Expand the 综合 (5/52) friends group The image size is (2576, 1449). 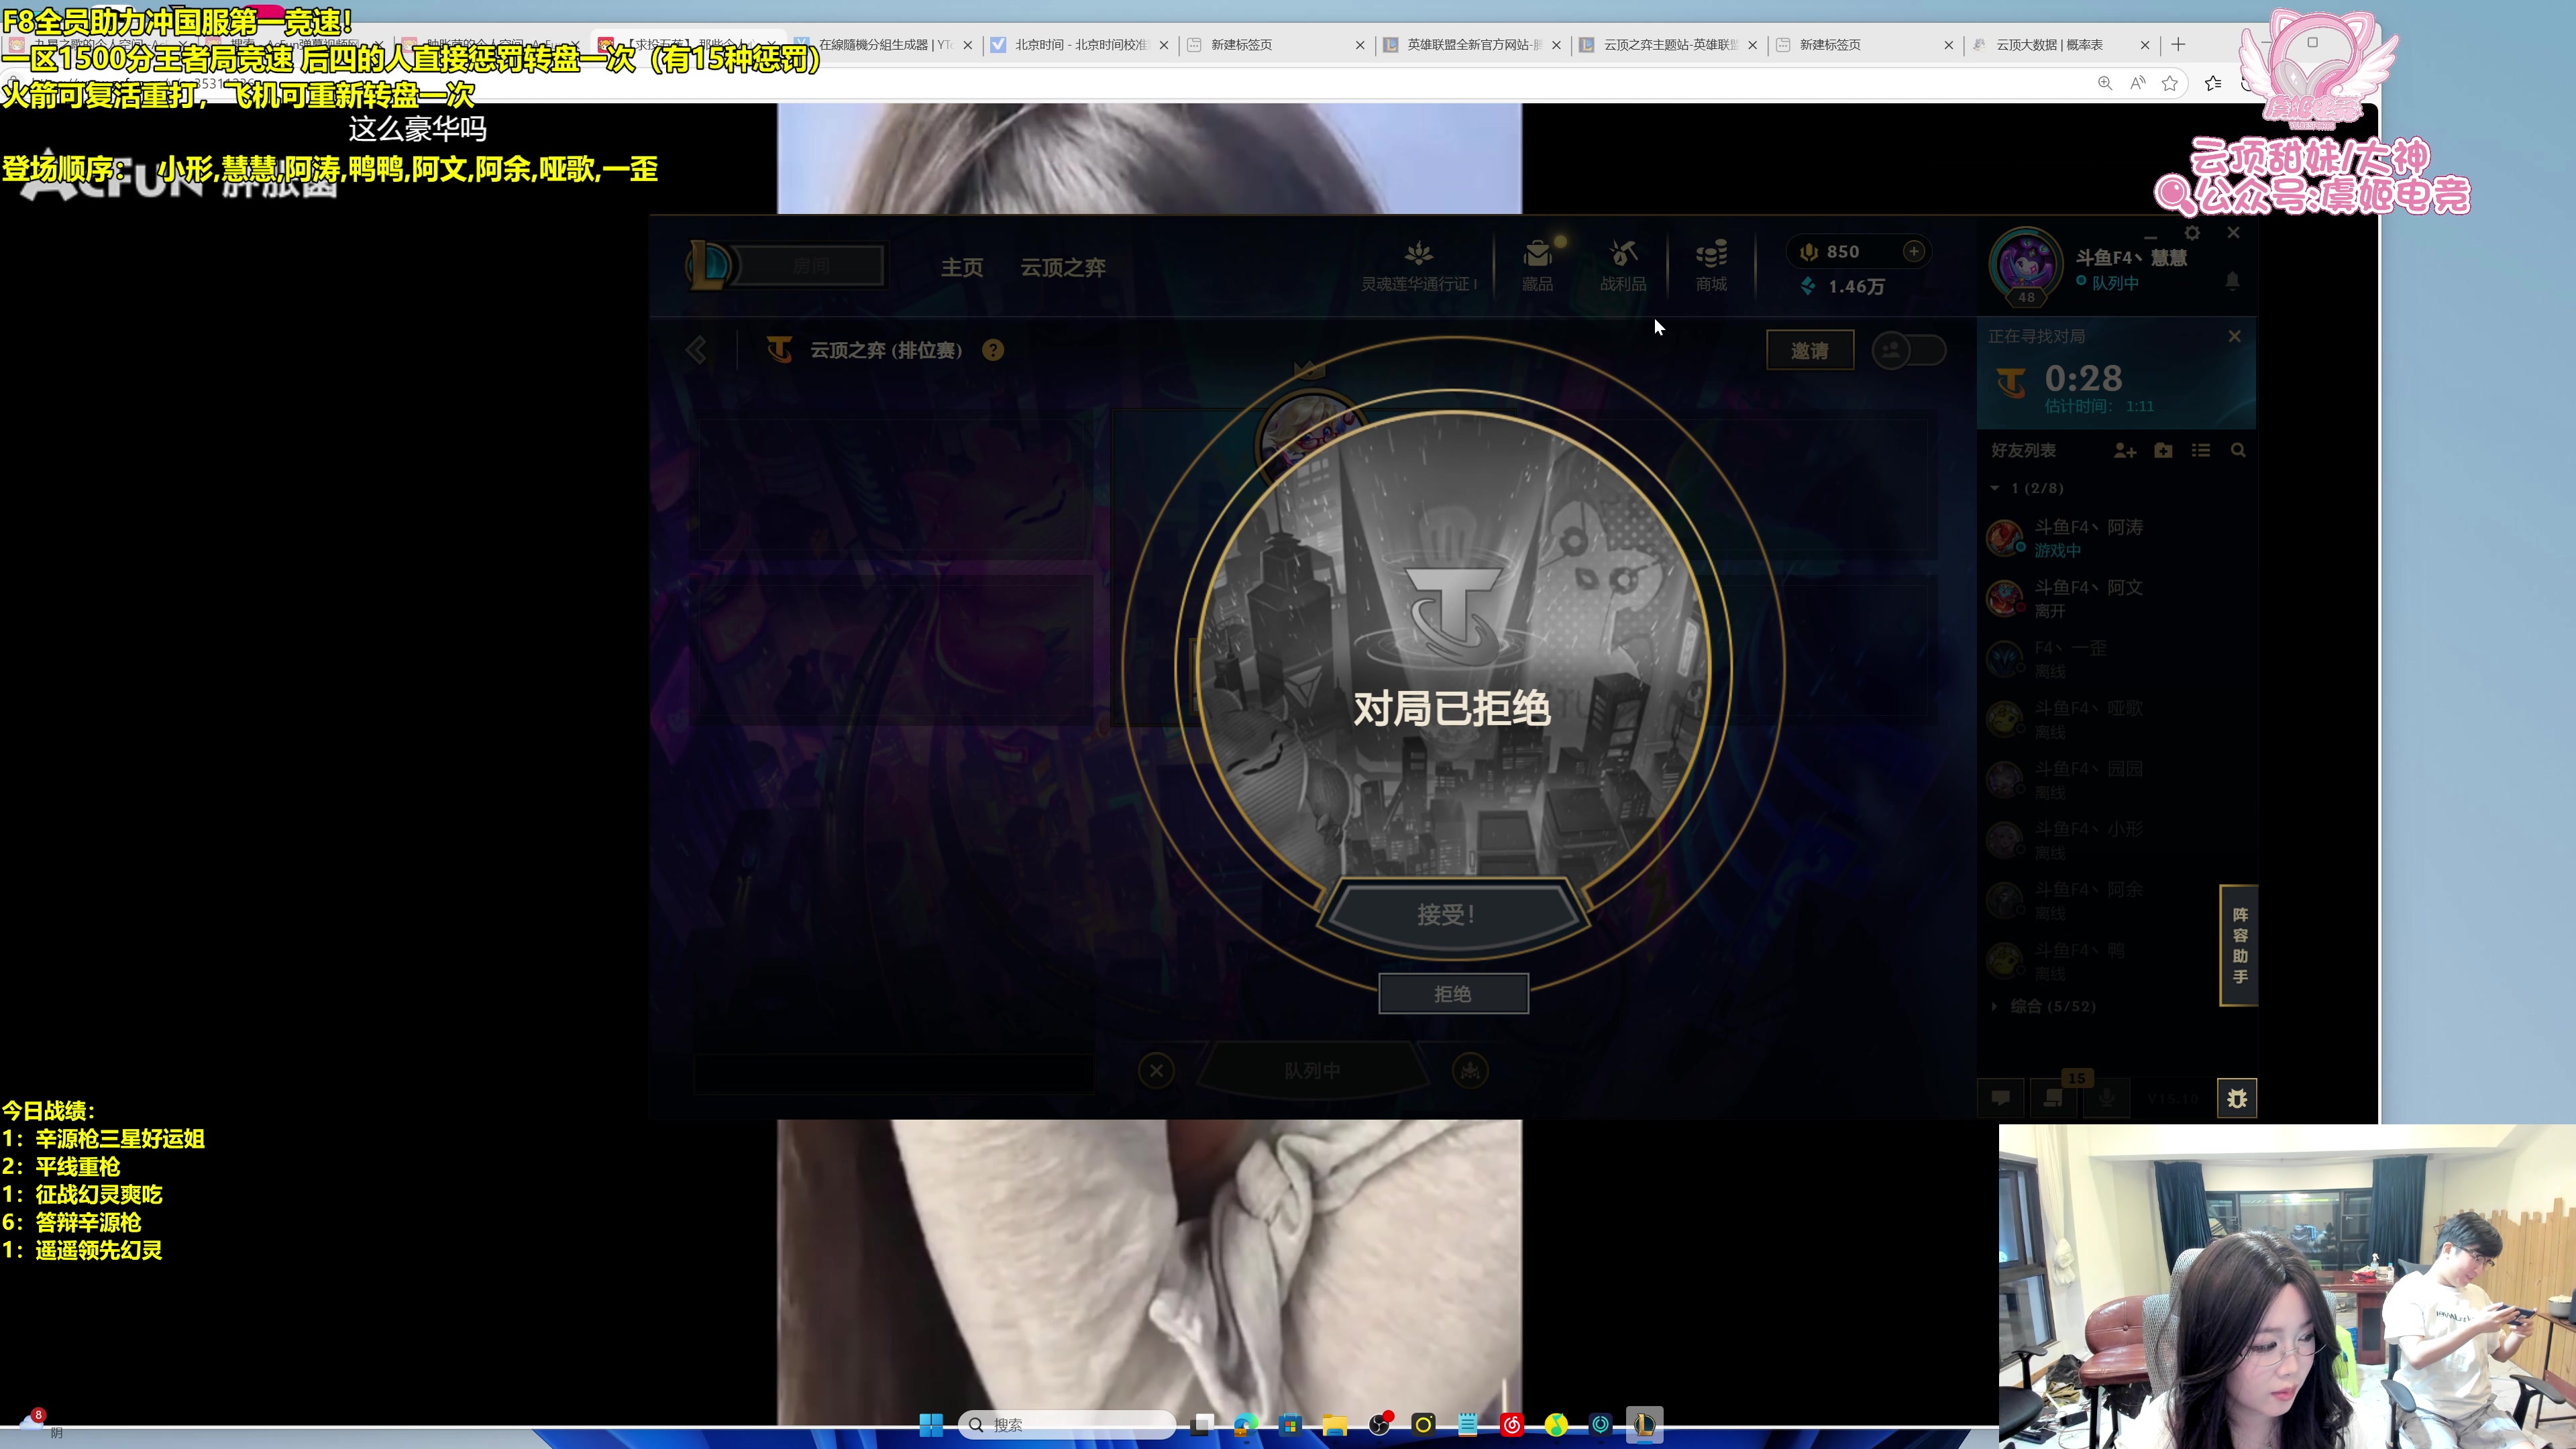click(2043, 1006)
